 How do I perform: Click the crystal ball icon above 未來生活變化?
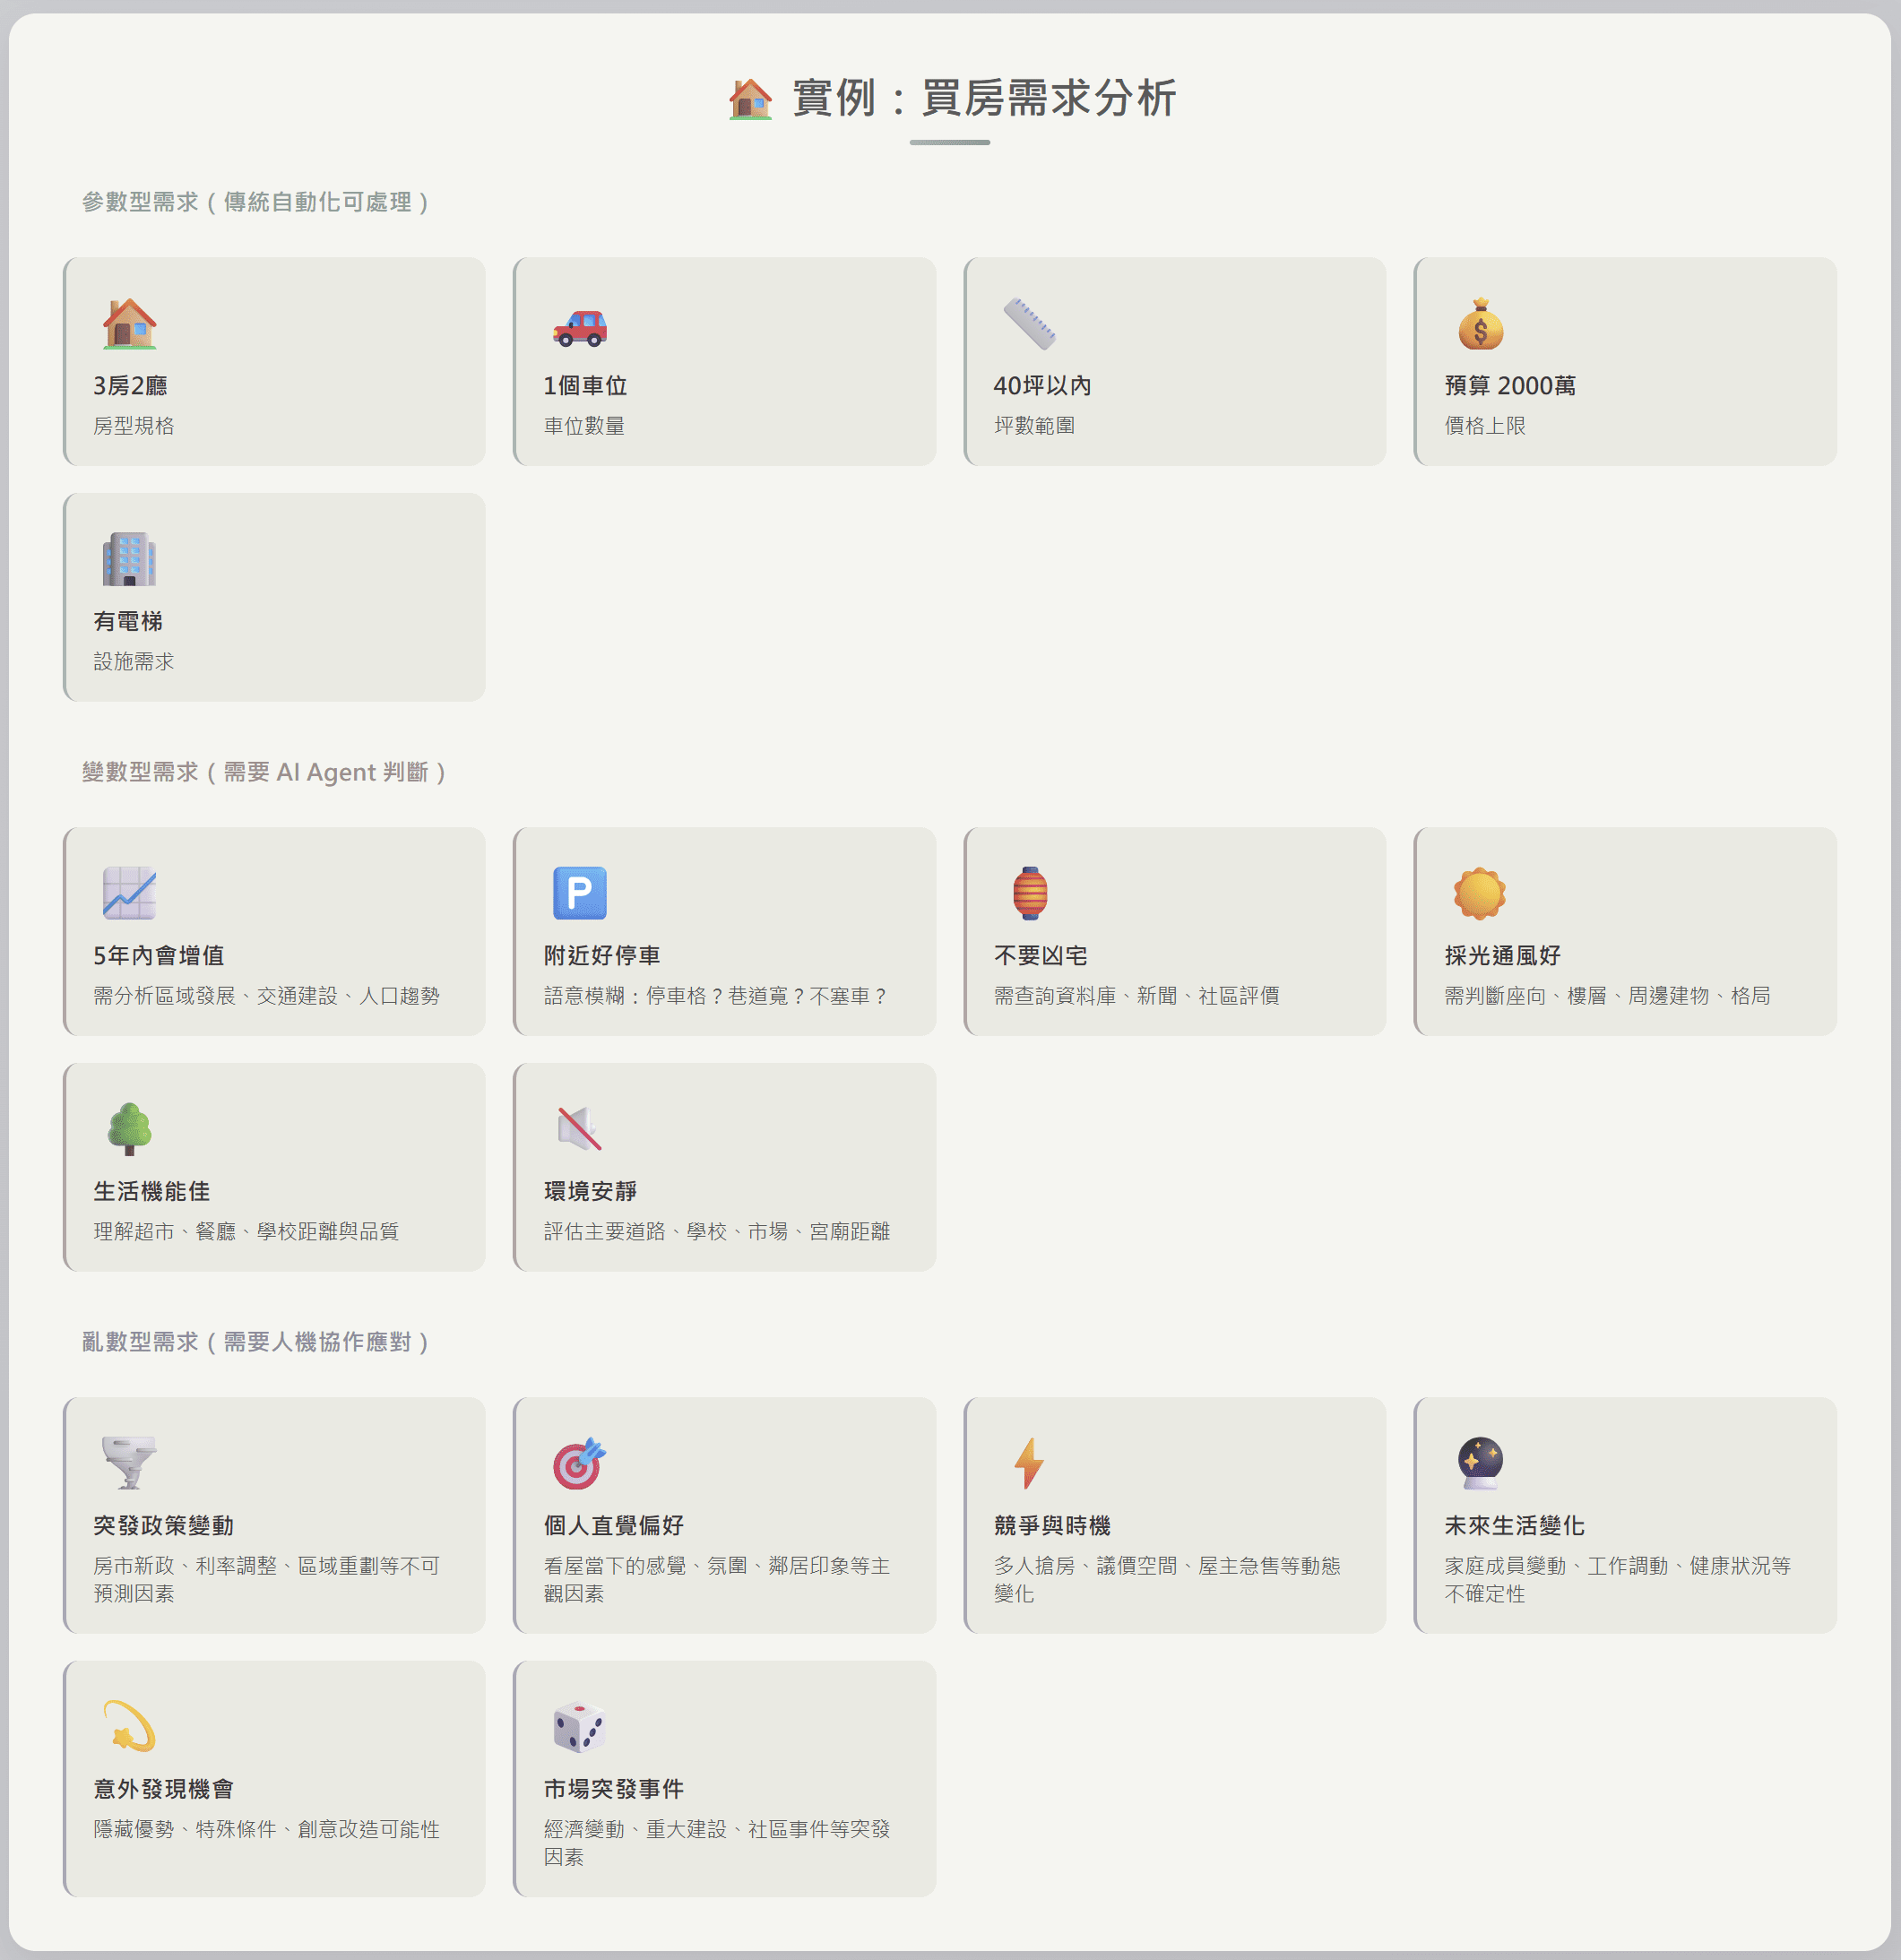click(1480, 1463)
